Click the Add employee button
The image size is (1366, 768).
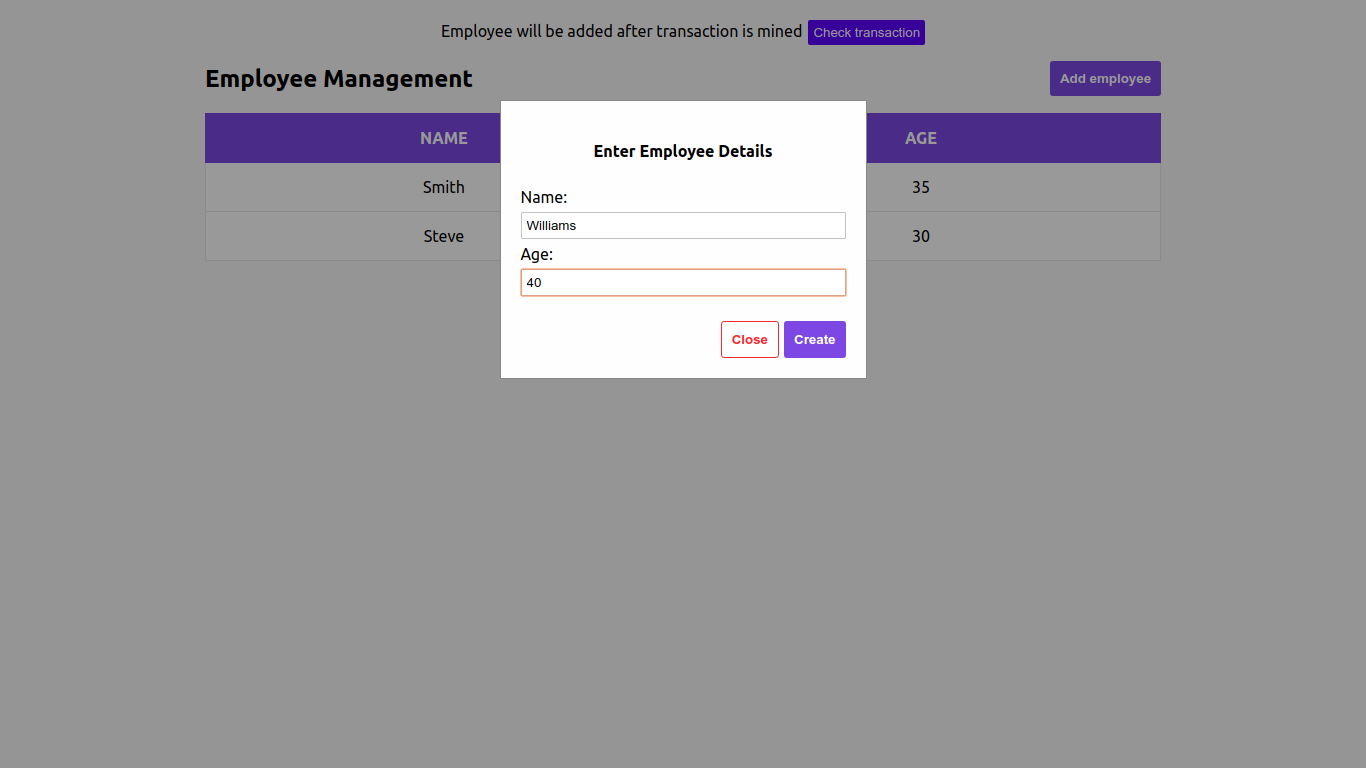[1105, 78]
